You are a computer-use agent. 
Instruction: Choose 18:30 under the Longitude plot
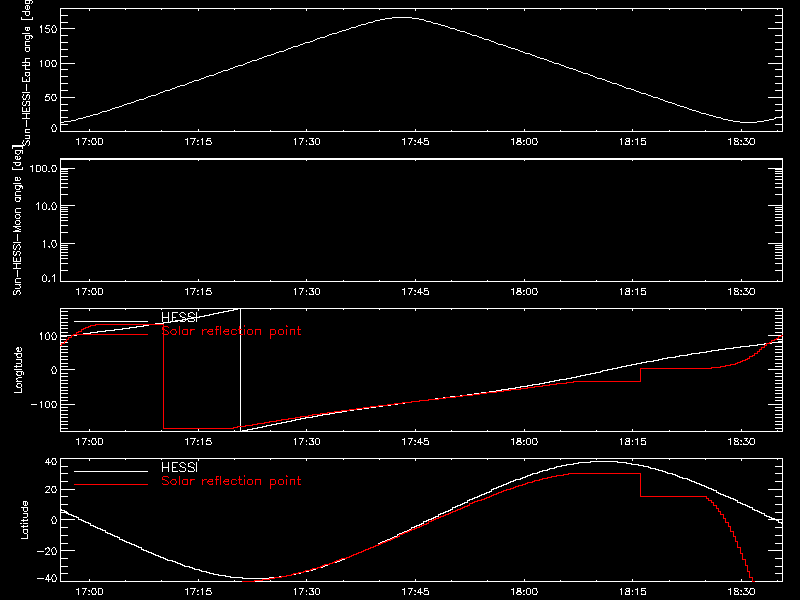(741, 442)
